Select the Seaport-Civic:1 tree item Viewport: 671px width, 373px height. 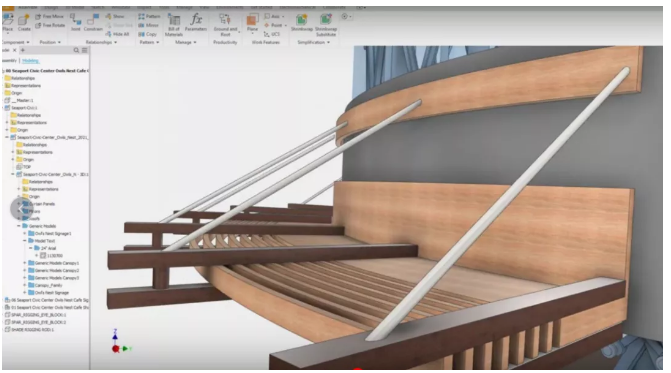(21, 108)
